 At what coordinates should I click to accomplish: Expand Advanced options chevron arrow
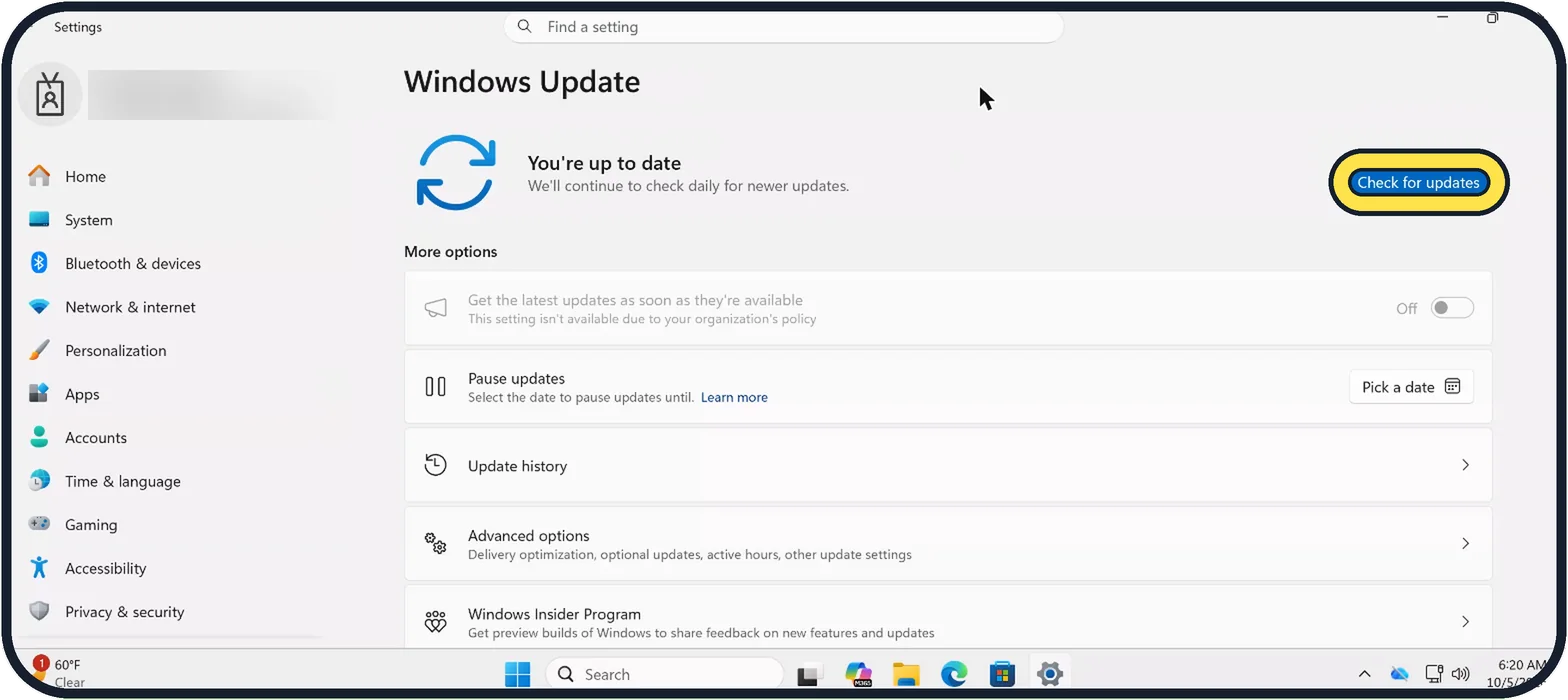point(1465,543)
